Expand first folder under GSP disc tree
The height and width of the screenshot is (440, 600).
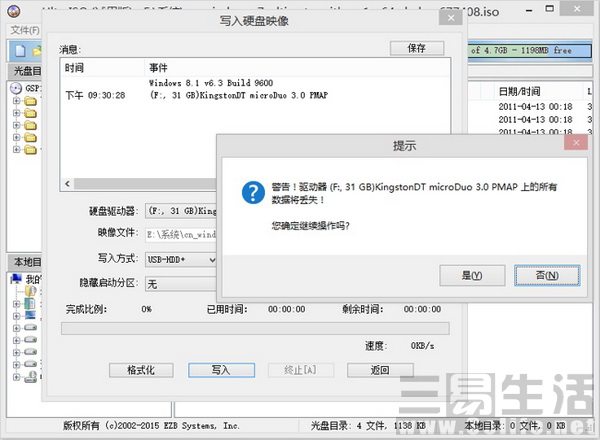click(16, 101)
